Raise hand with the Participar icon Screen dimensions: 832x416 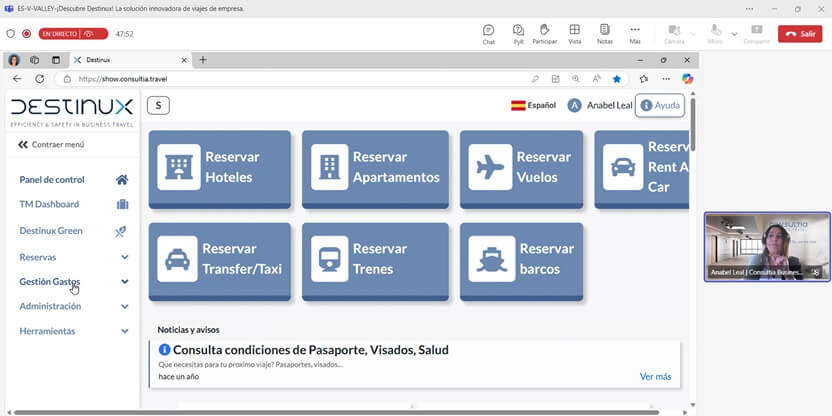(544, 34)
